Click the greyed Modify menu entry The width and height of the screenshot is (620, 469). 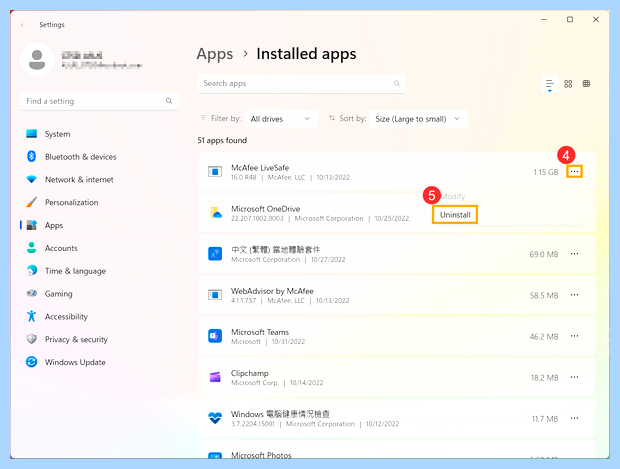(453, 197)
